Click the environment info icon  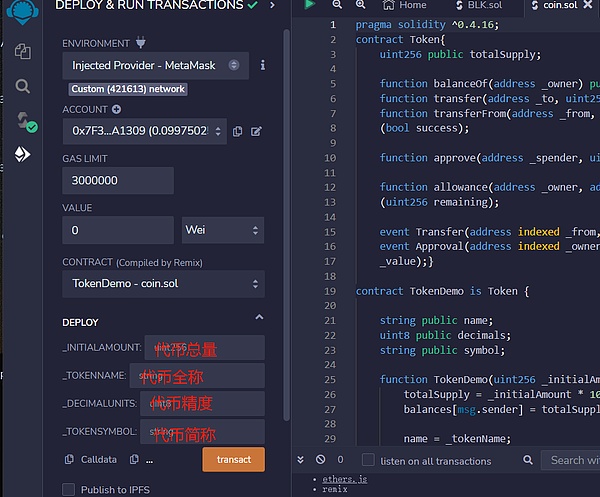pos(263,65)
